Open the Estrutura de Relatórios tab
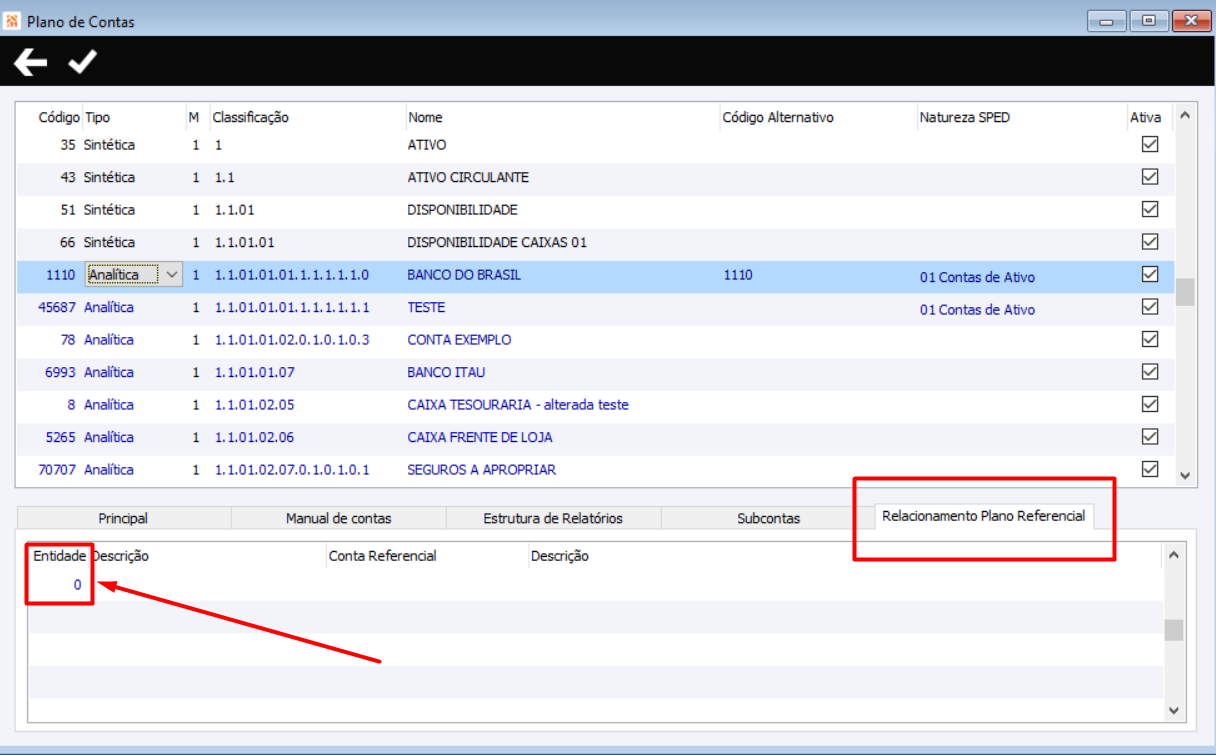1216x755 pixels. point(553,518)
